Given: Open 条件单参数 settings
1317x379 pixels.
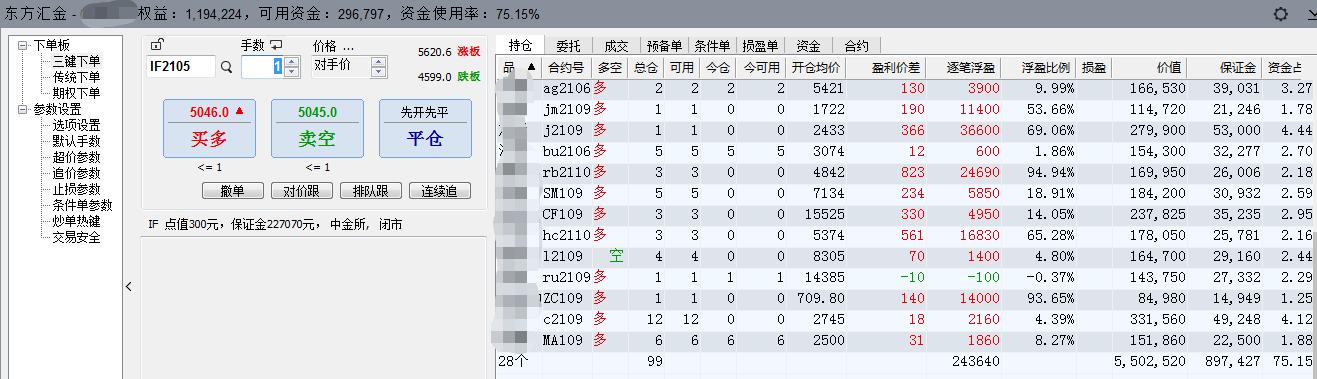Looking at the screenshot, I should 82,206.
